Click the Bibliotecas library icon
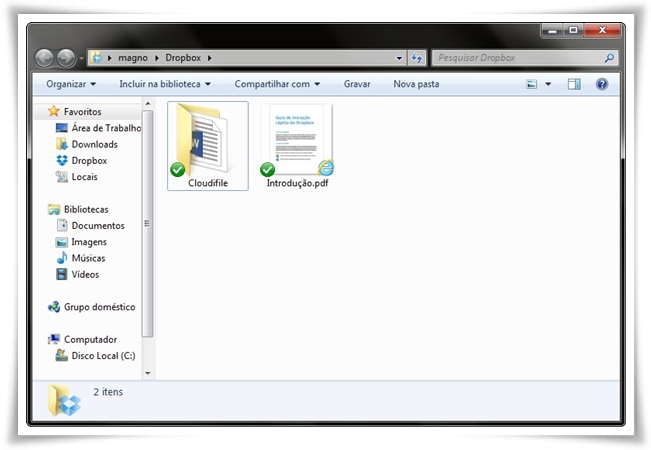The width and height of the screenshot is (651, 450). [54, 209]
